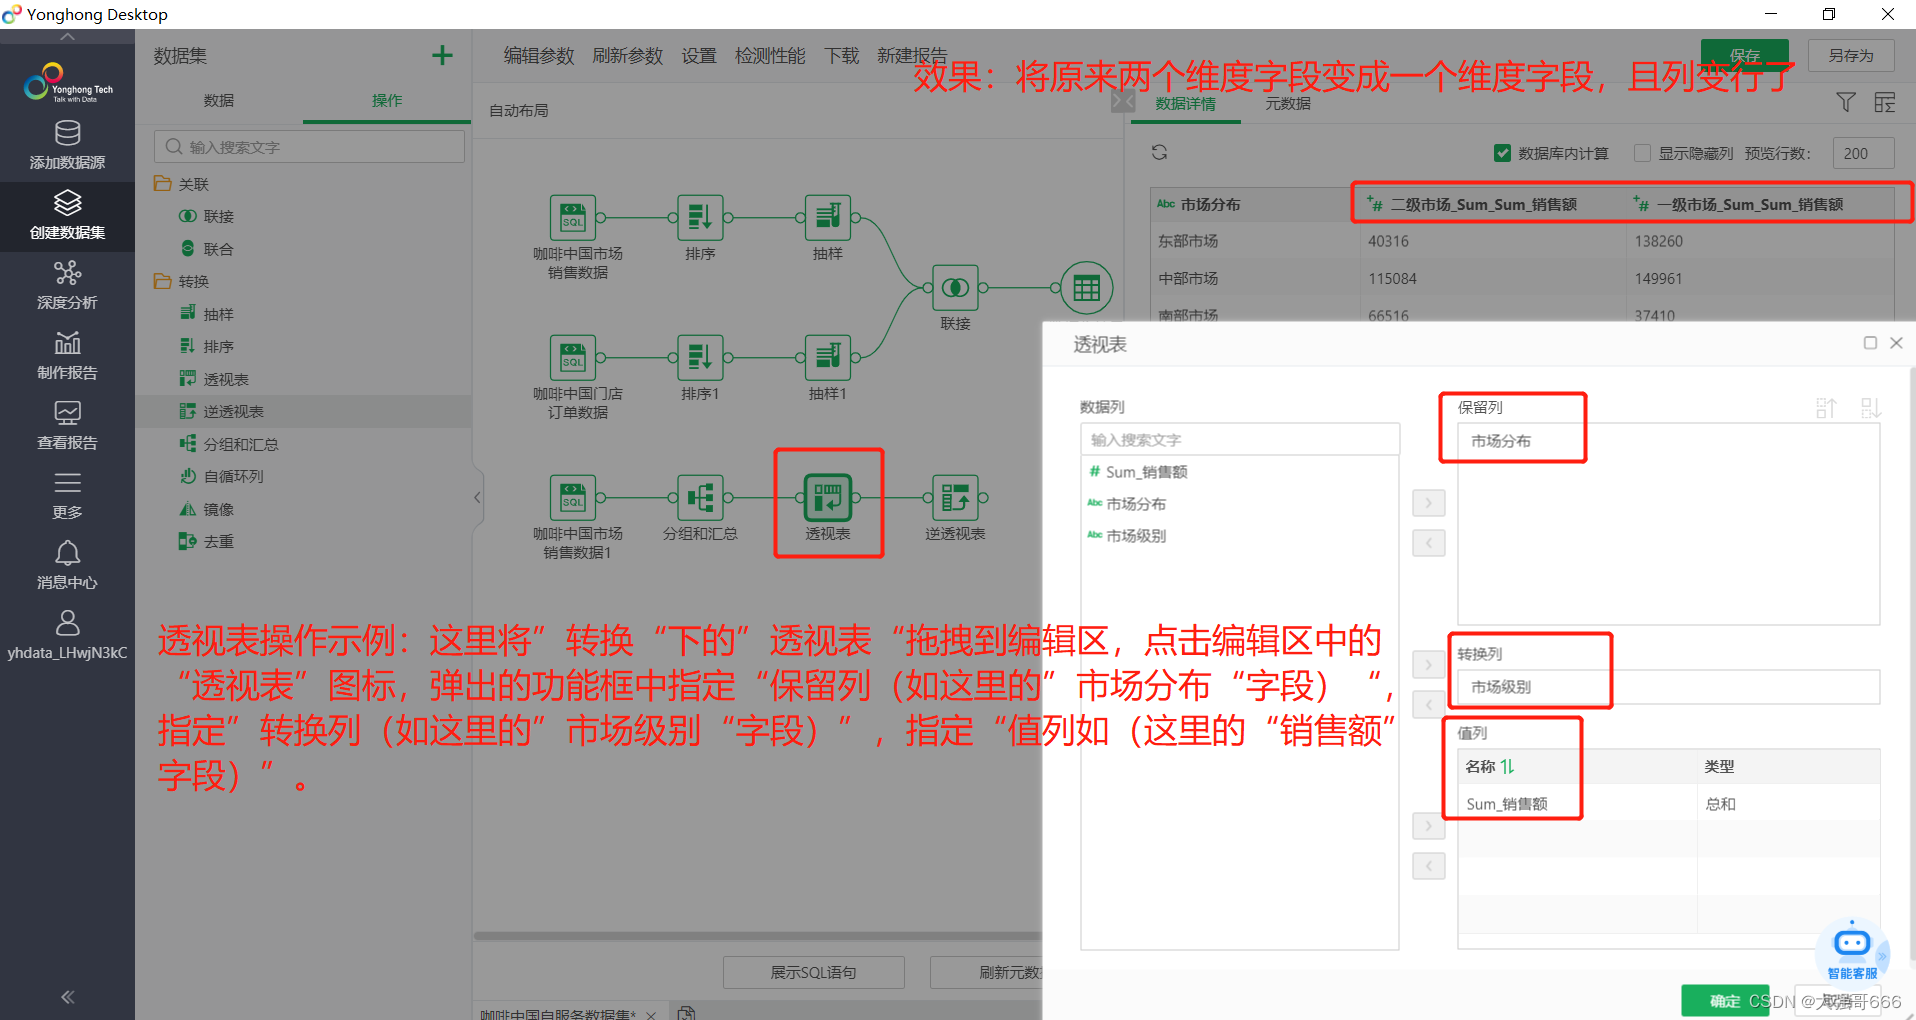This screenshot has height=1020, width=1916.
Task: Sort retained columns ascending in dialog
Action: (x=1826, y=408)
